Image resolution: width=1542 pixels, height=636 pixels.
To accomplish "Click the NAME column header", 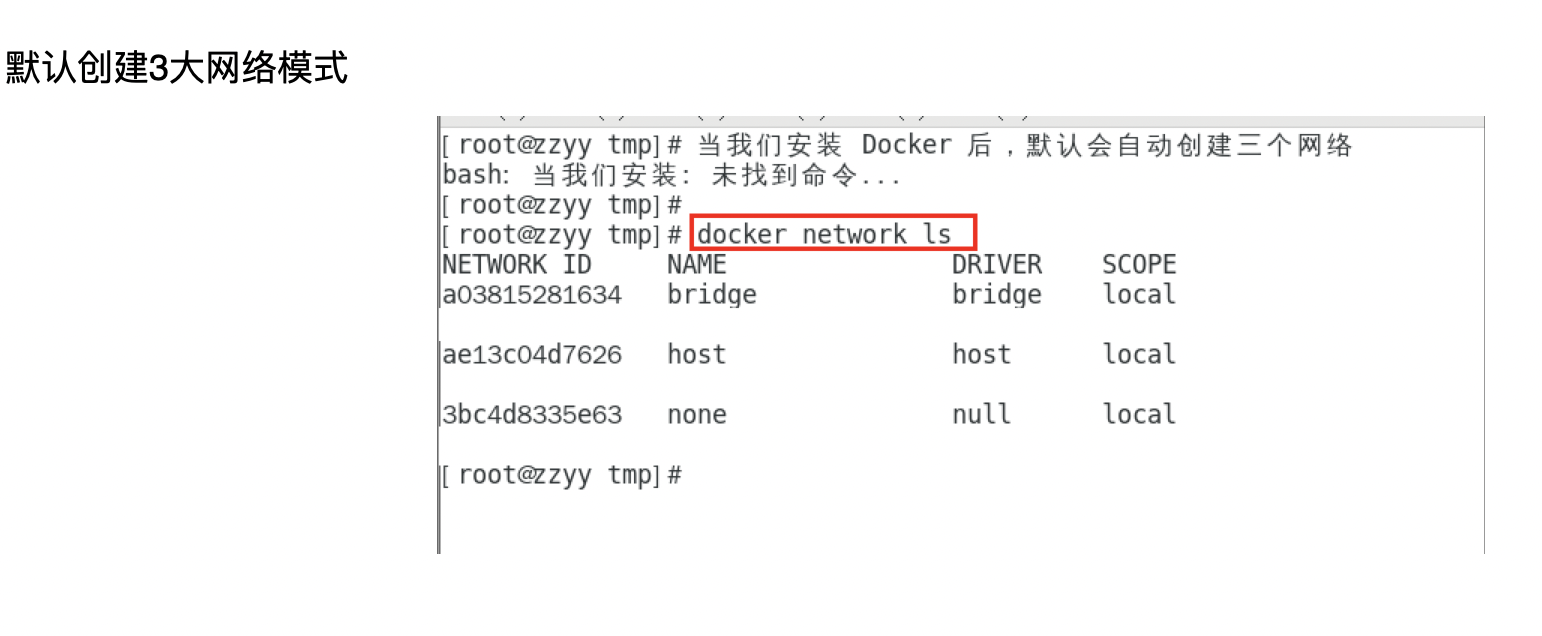I will click(x=696, y=265).
